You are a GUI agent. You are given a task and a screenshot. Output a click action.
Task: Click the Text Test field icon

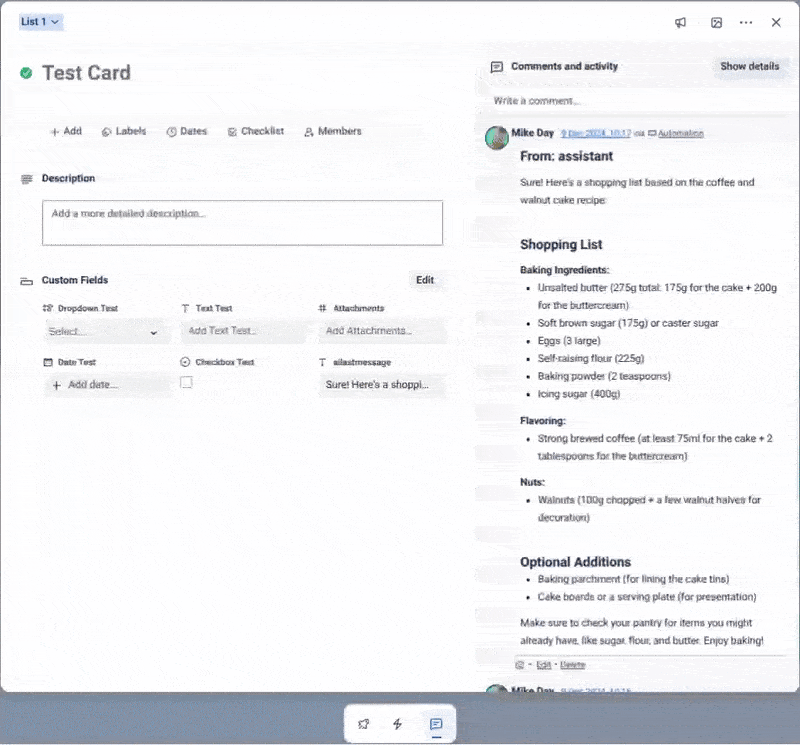(185, 308)
